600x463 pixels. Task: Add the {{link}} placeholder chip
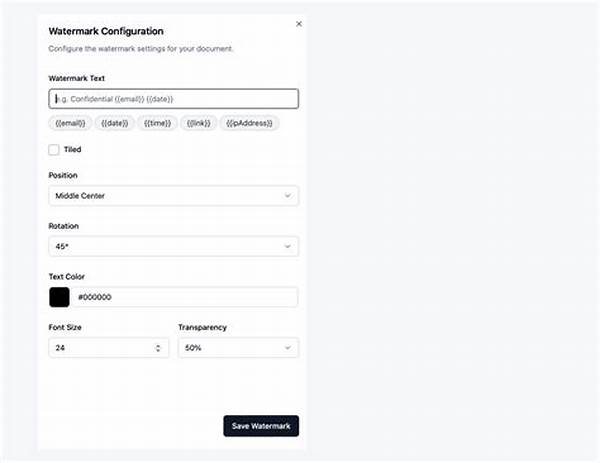(x=199, y=123)
